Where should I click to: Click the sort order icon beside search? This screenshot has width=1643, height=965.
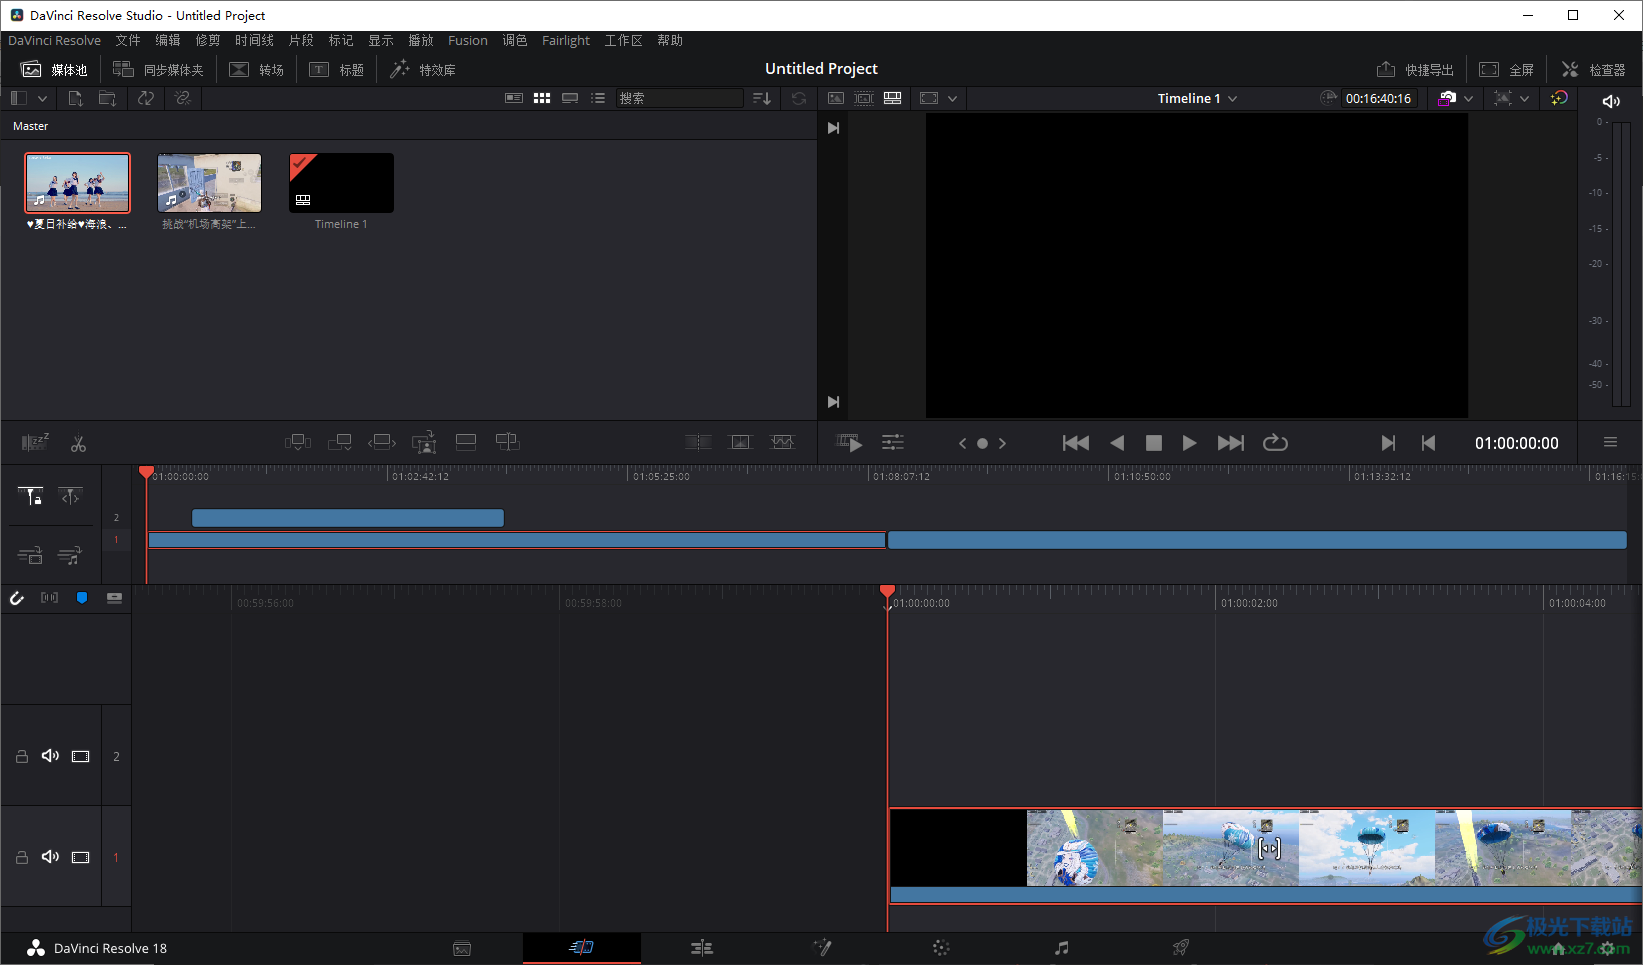(762, 98)
